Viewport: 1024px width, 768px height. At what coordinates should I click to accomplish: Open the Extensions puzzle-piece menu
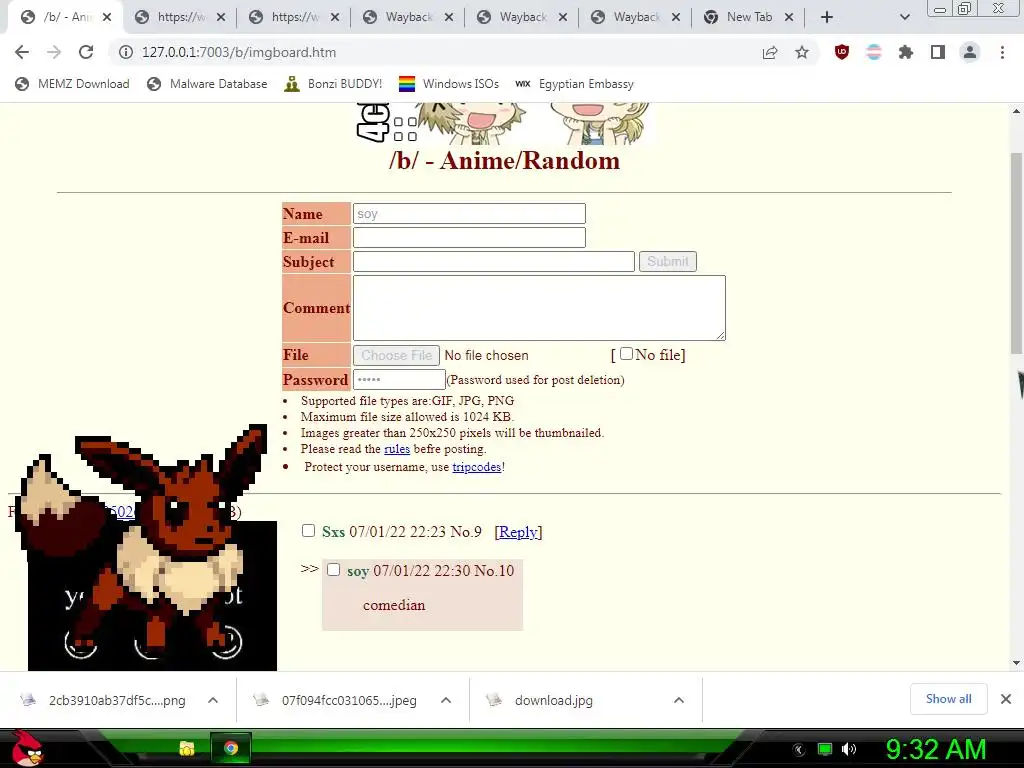(x=905, y=52)
